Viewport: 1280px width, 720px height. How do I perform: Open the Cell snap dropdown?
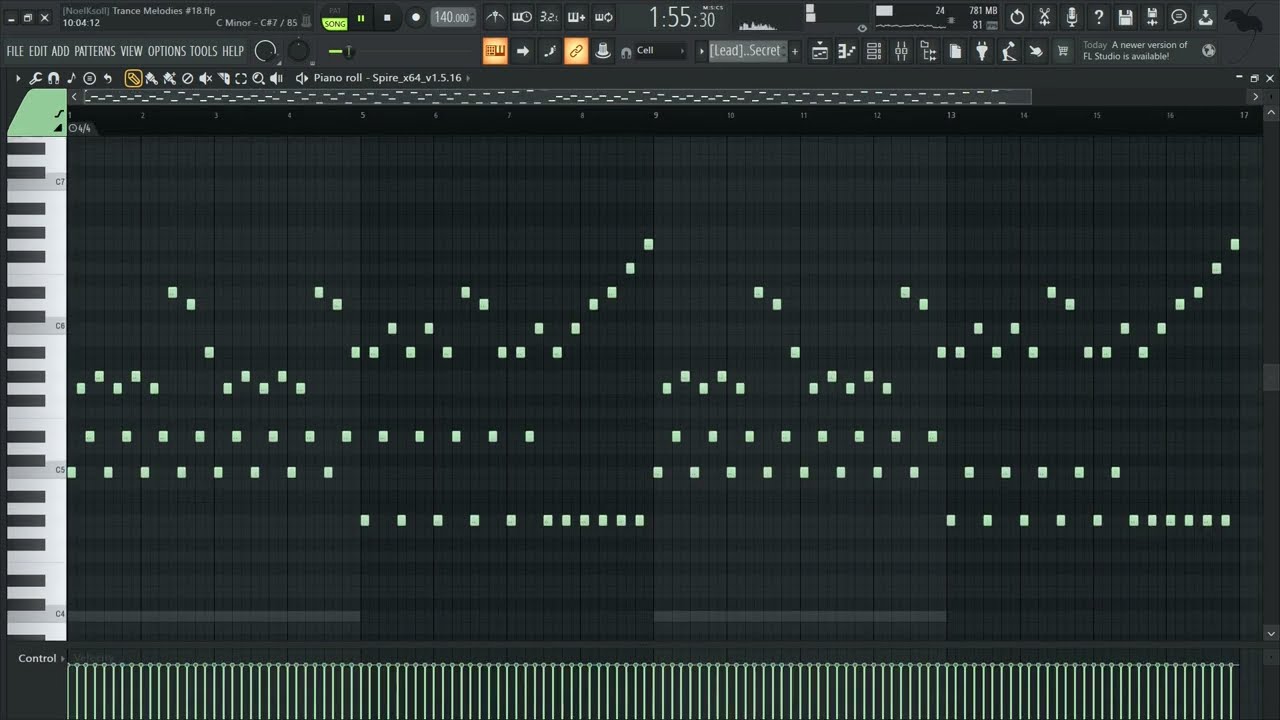(660, 51)
